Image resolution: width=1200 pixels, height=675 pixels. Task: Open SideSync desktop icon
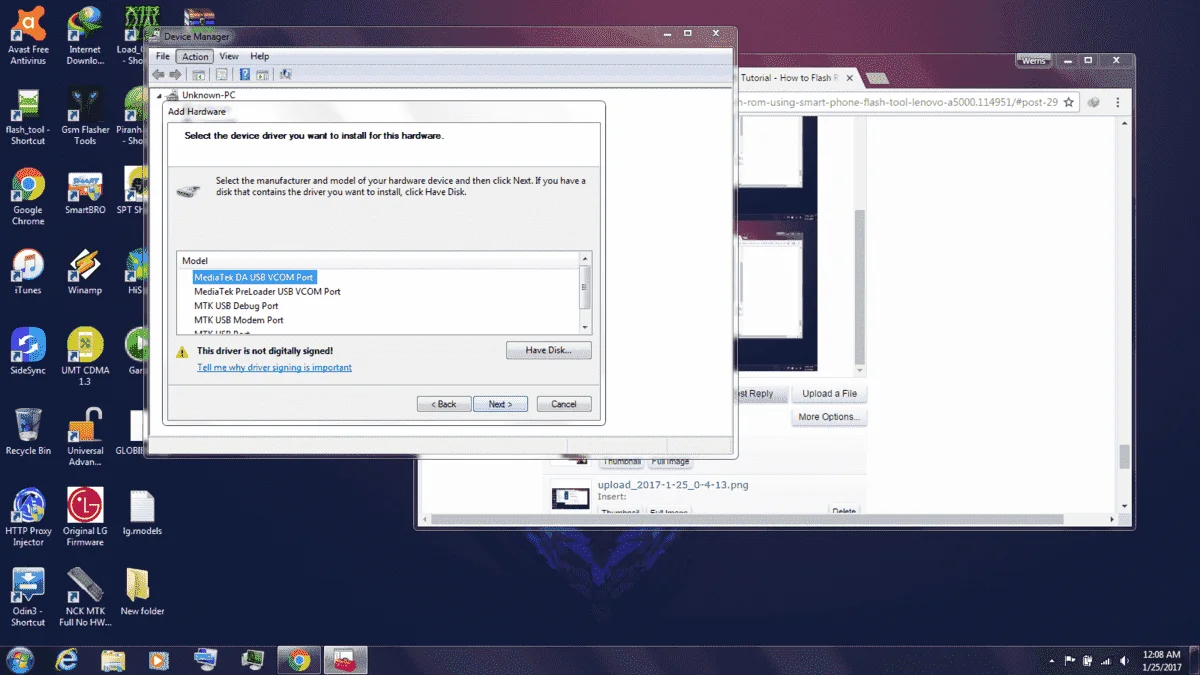coord(28,352)
